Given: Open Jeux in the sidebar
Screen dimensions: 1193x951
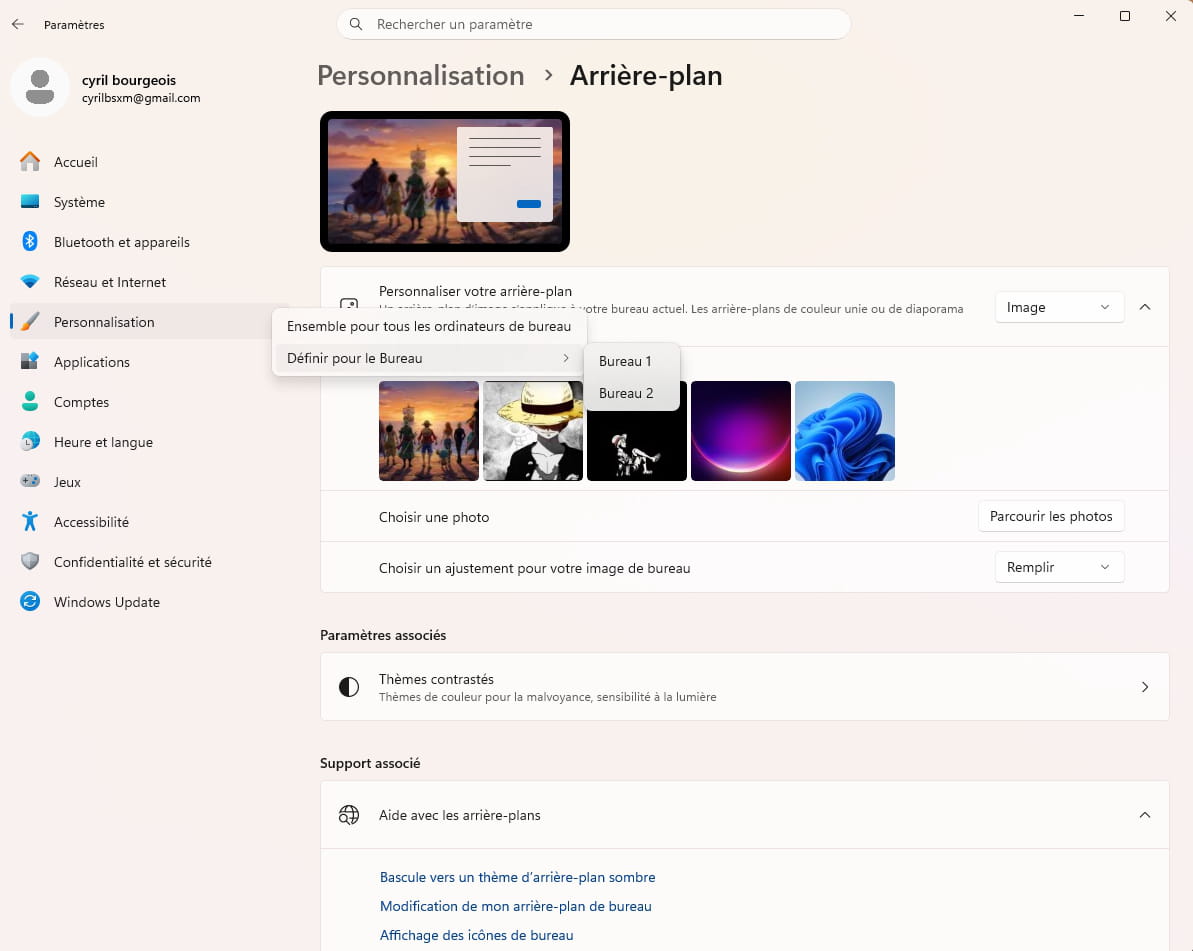Looking at the screenshot, I should (148, 482).
